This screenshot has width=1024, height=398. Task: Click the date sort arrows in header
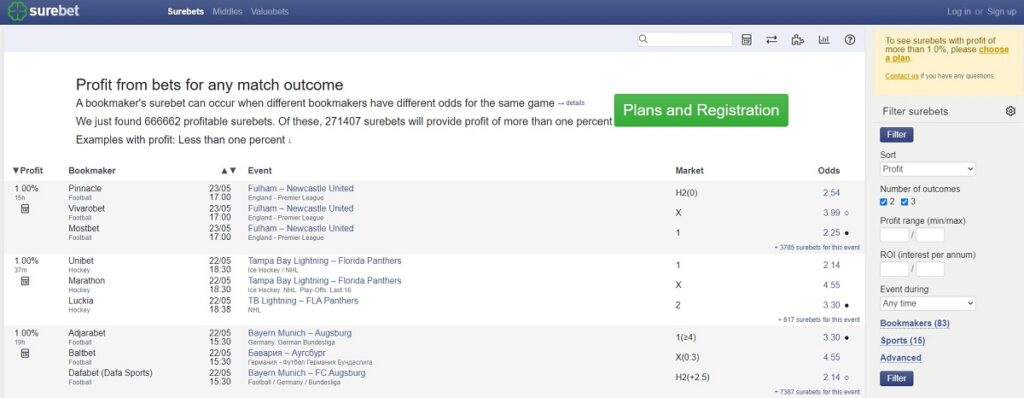(x=228, y=171)
